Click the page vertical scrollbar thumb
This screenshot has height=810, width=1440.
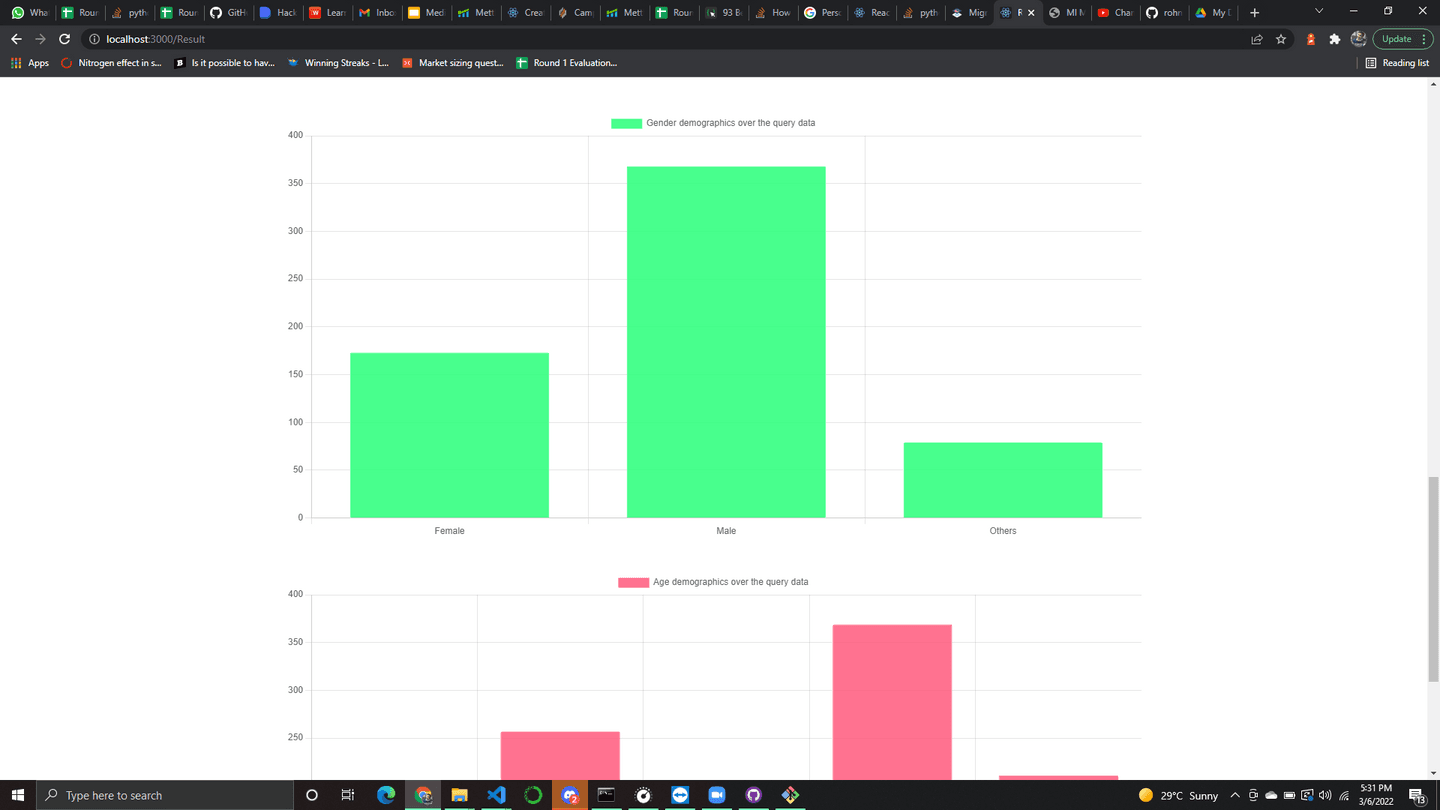(x=1433, y=579)
